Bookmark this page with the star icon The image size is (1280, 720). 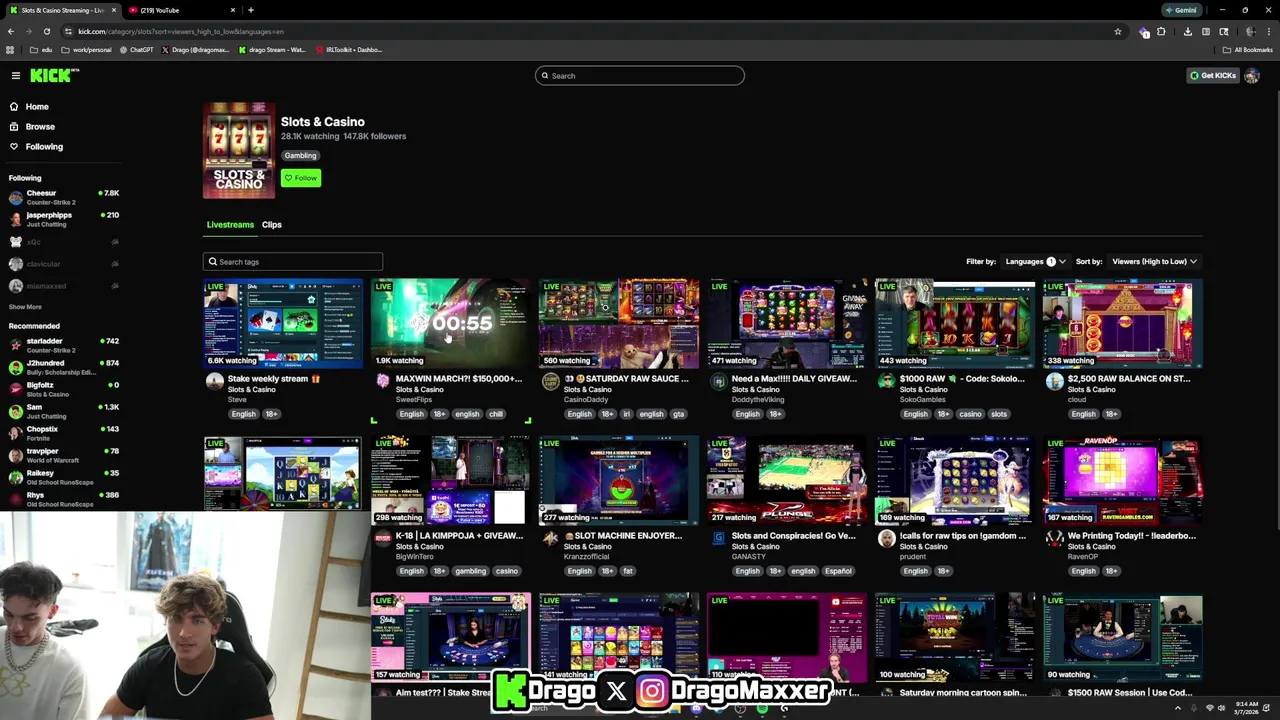pos(1118,31)
